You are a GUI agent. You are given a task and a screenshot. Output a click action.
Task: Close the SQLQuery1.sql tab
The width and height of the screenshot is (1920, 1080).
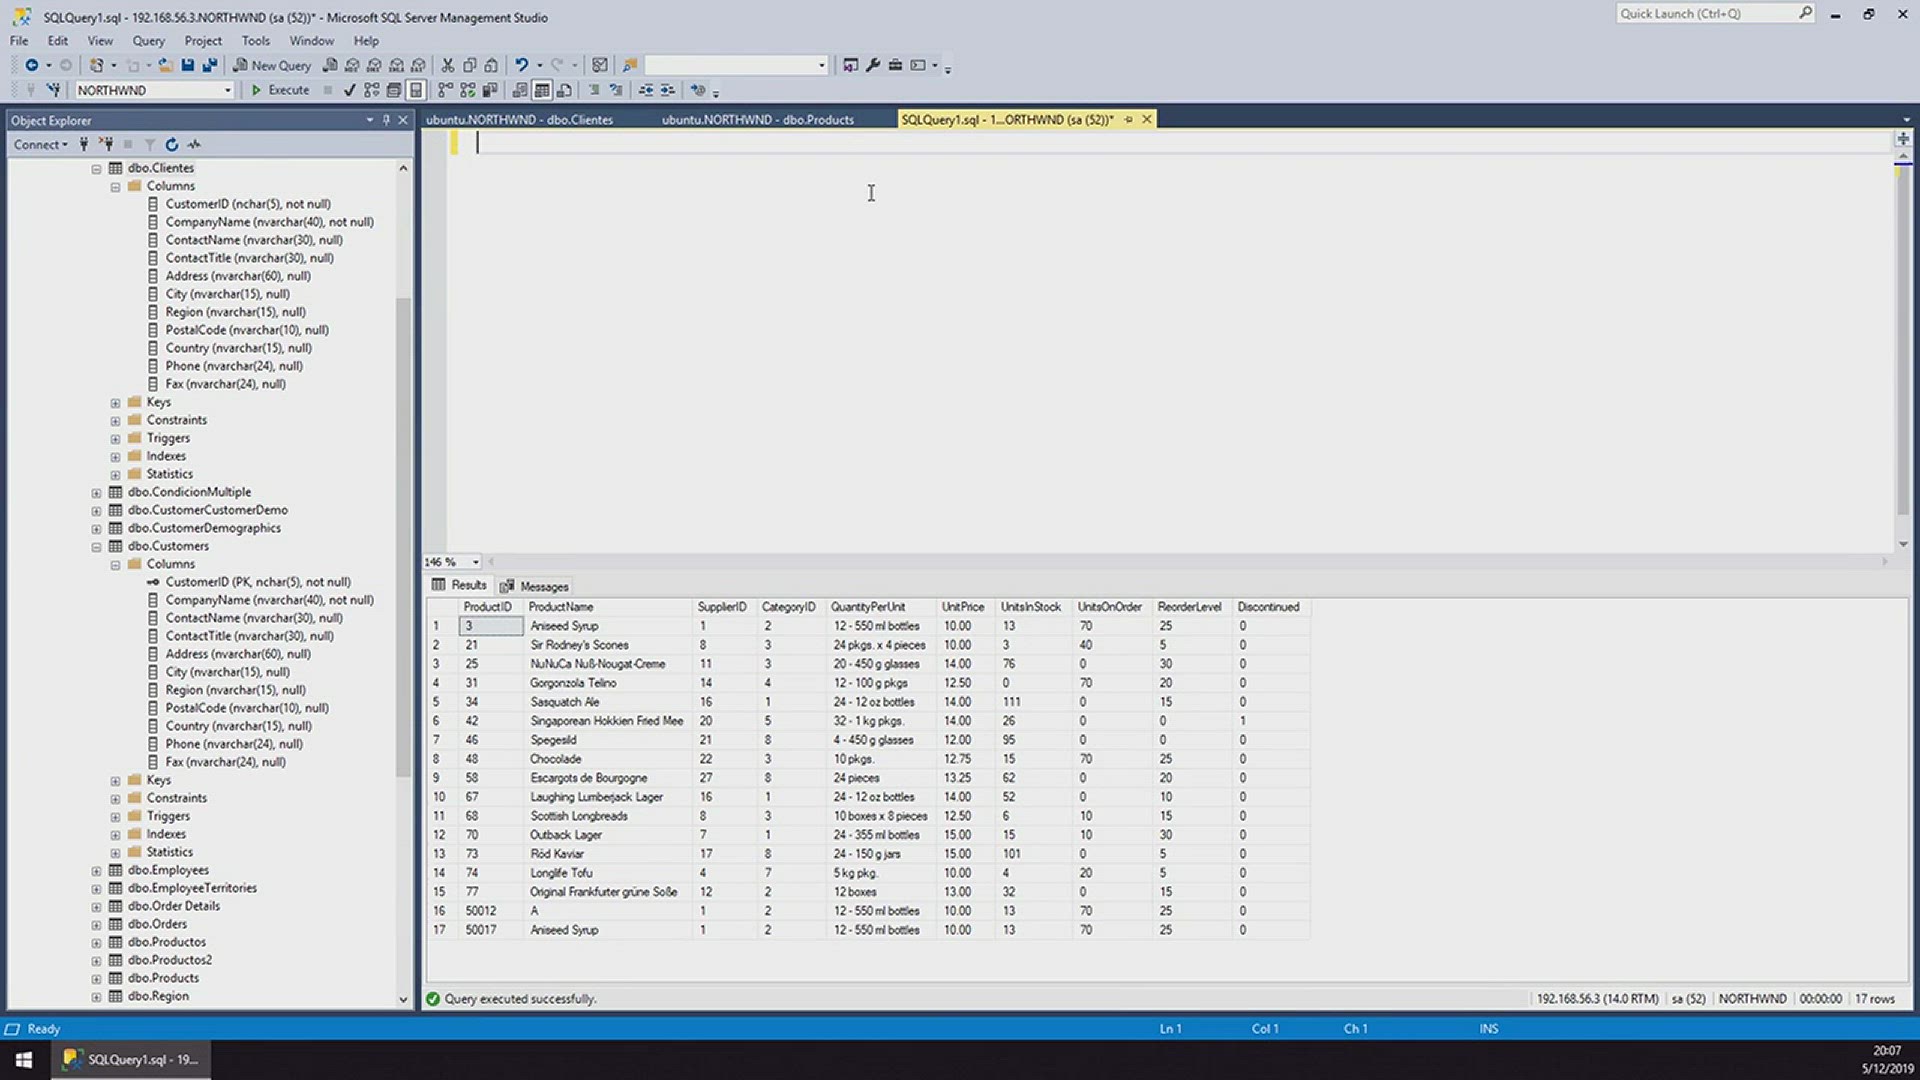1147,120
